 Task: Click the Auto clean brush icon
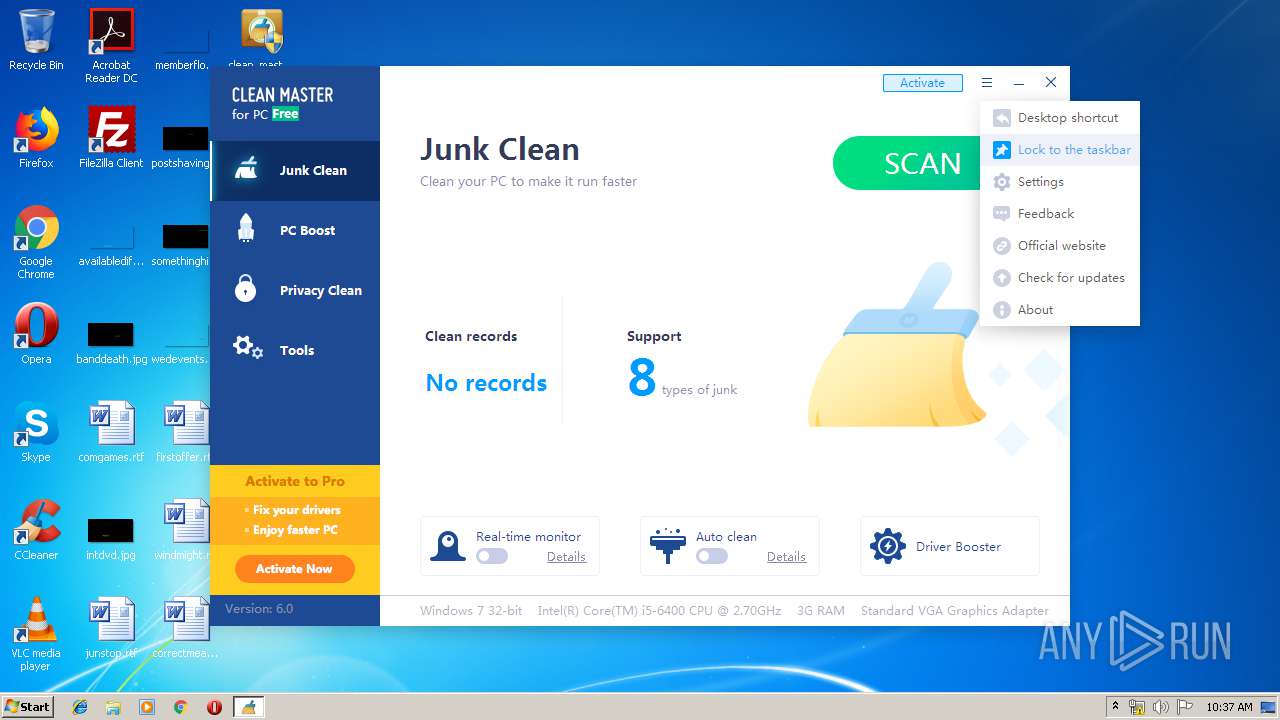667,546
